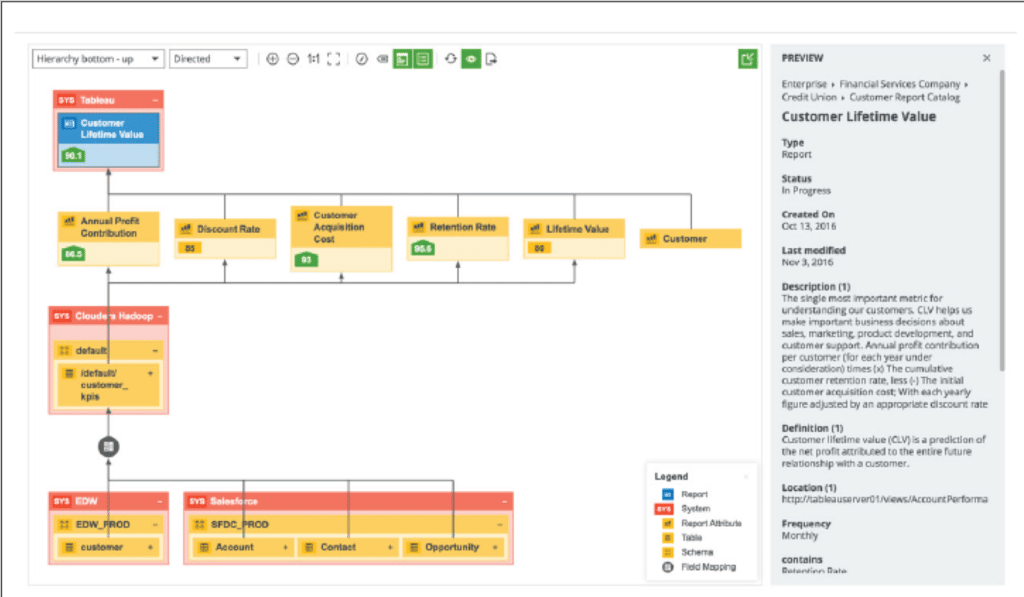Click the green edit icon at diagram top right
The height and width of the screenshot is (597, 1024).
pos(748,59)
